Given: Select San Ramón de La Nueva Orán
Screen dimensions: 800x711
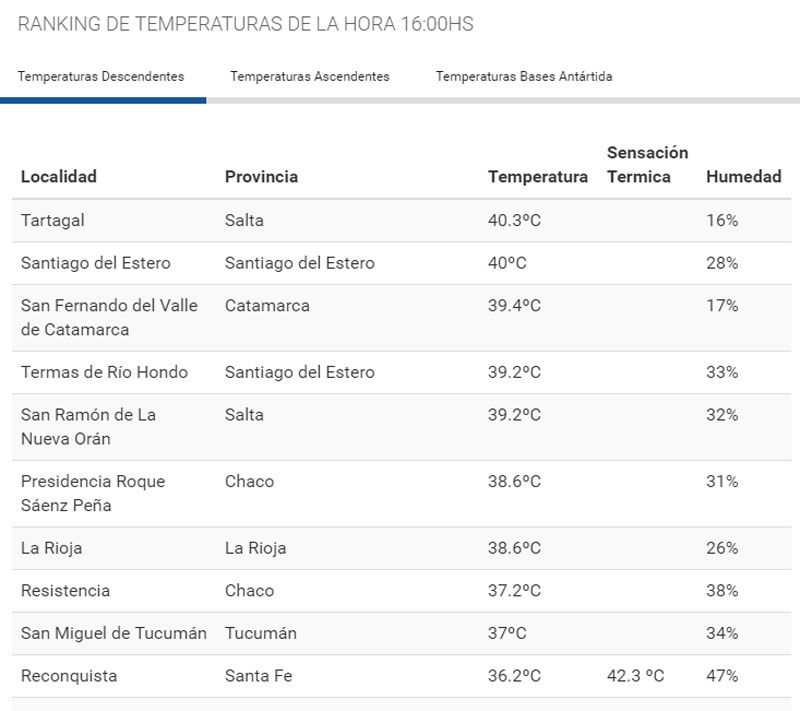Looking at the screenshot, I should pos(88,426).
